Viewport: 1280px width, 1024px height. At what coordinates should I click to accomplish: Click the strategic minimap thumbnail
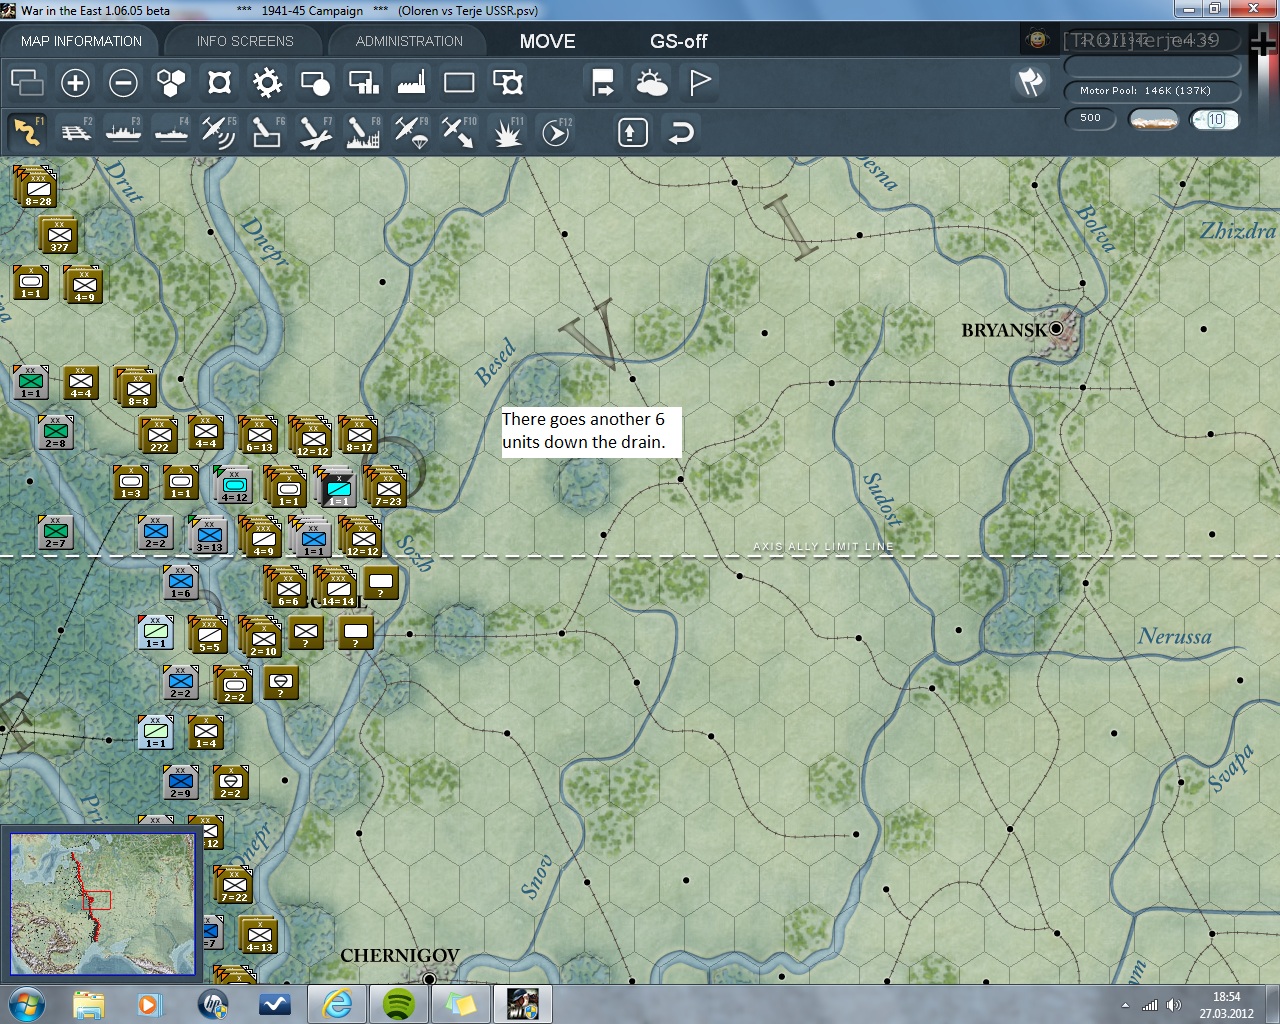(103, 903)
